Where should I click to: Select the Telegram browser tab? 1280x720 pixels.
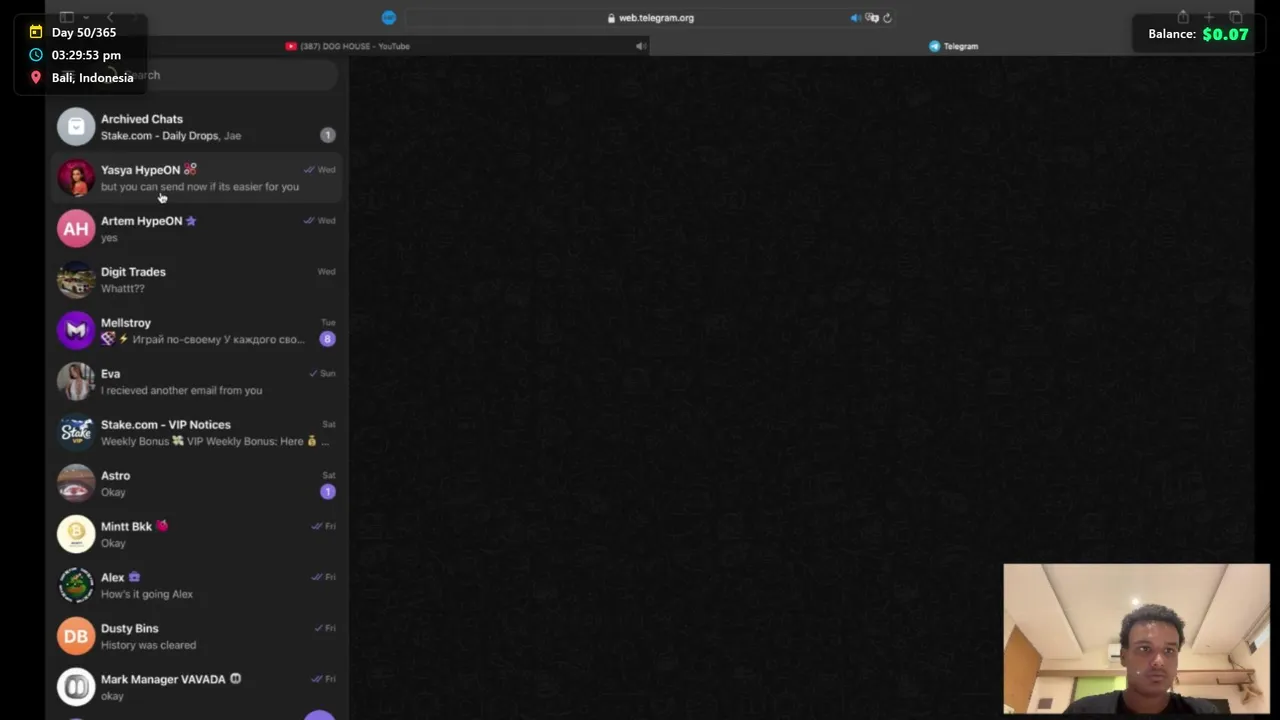coord(953,46)
